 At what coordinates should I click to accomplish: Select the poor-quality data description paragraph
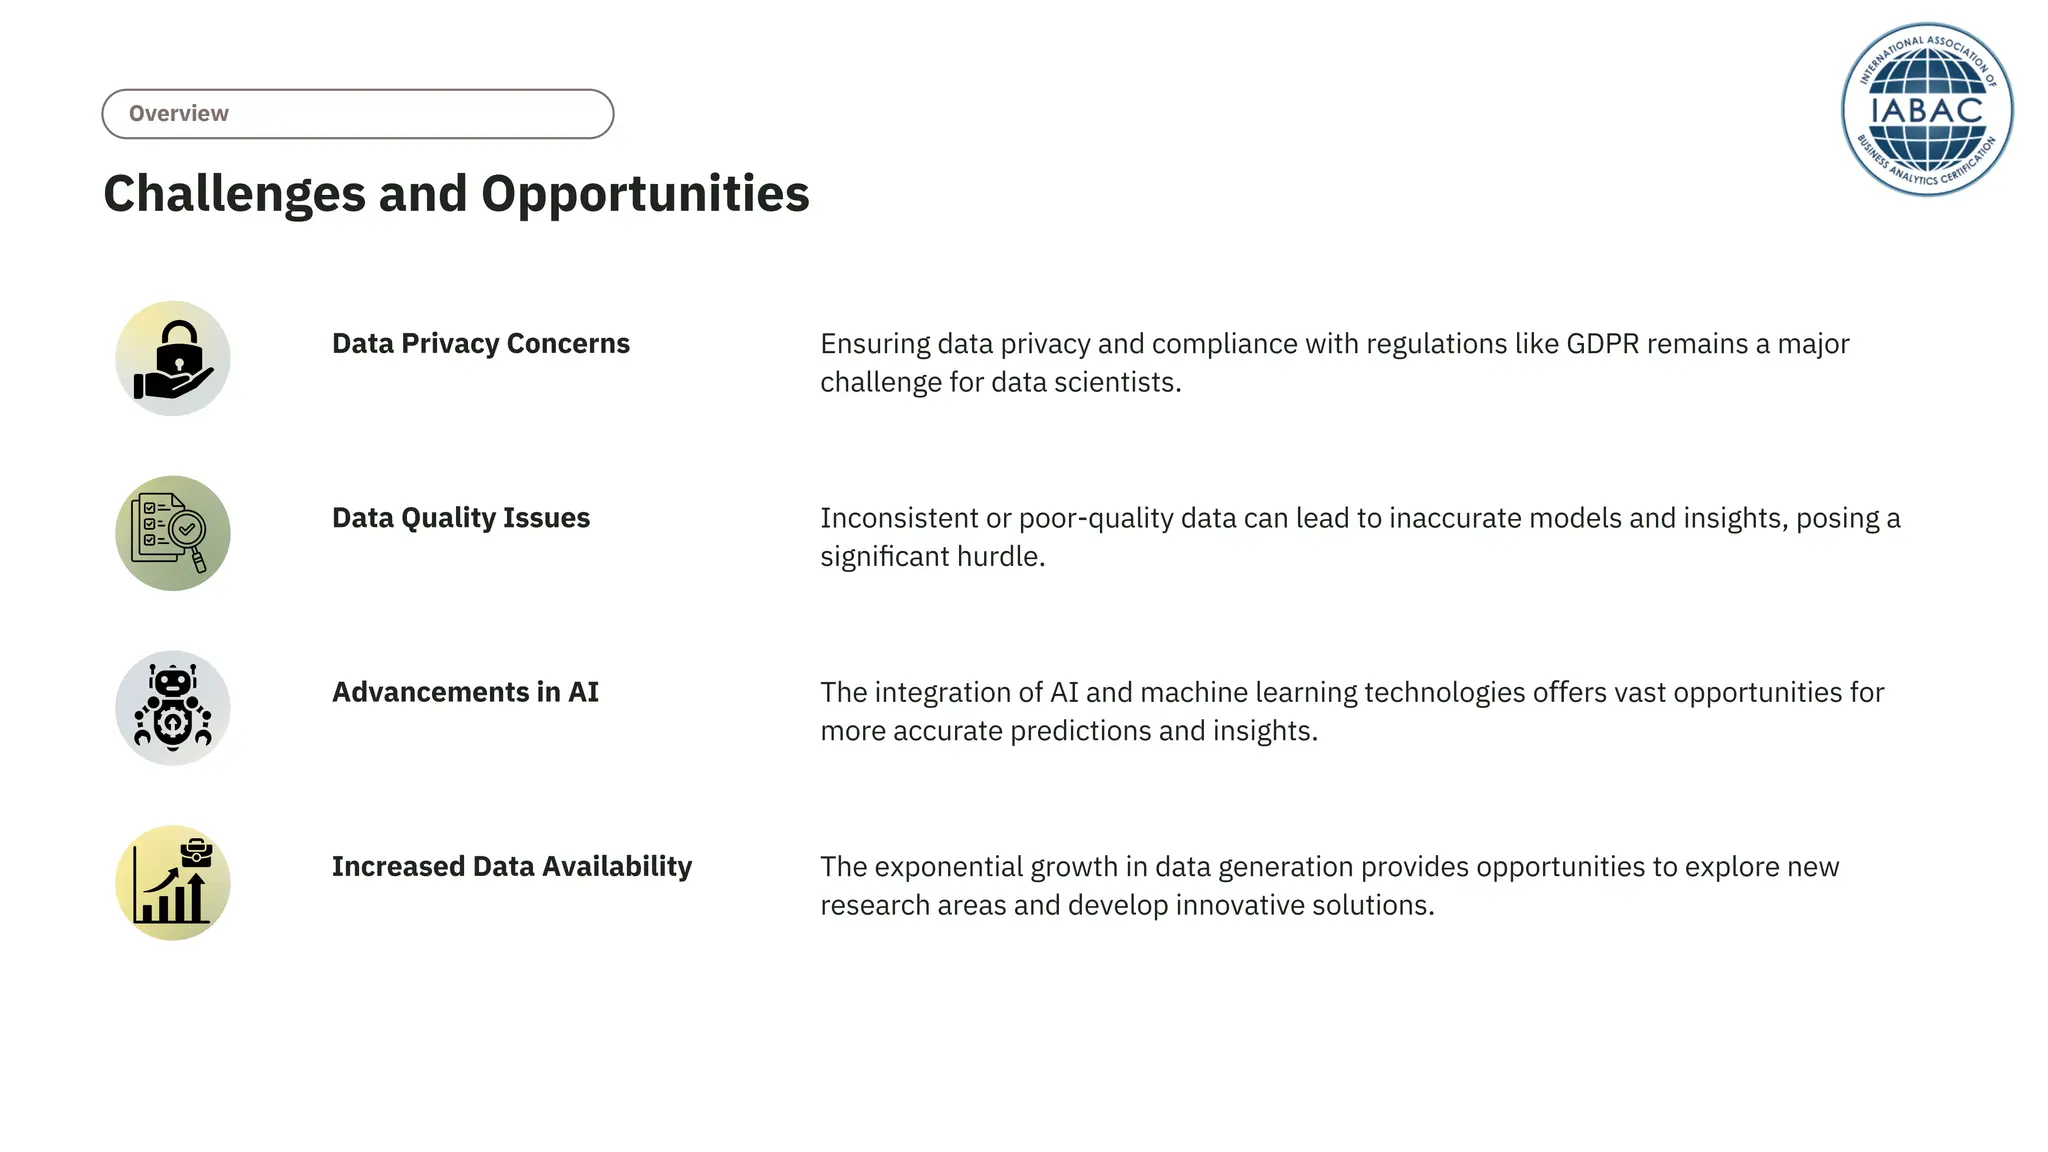(x=1360, y=537)
